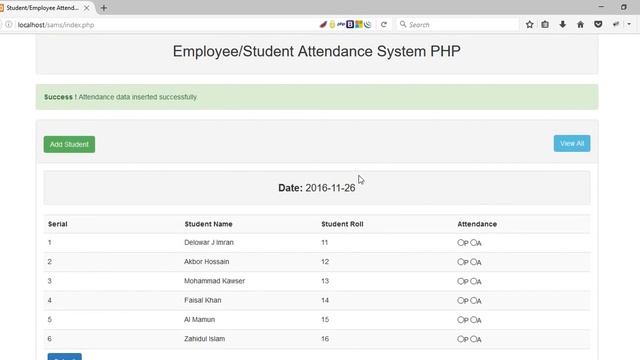Image resolution: width=640 pixels, height=360 pixels.
Task: Click roll number 16
Action: [325, 339]
